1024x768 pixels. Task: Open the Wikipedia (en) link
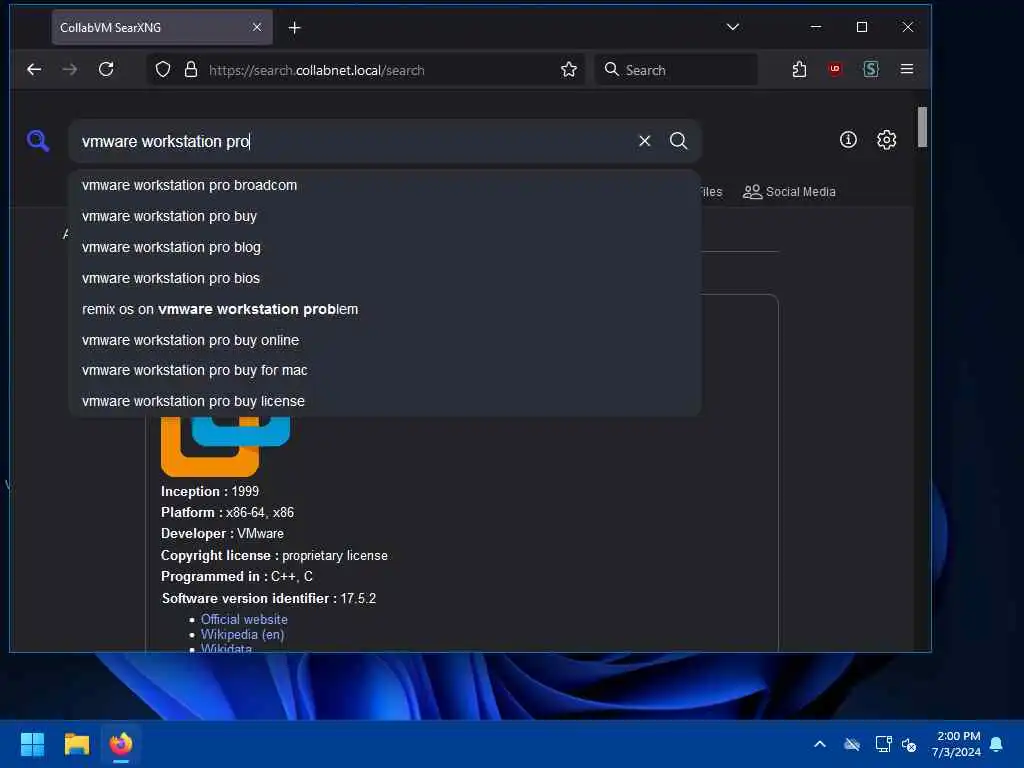click(242, 635)
